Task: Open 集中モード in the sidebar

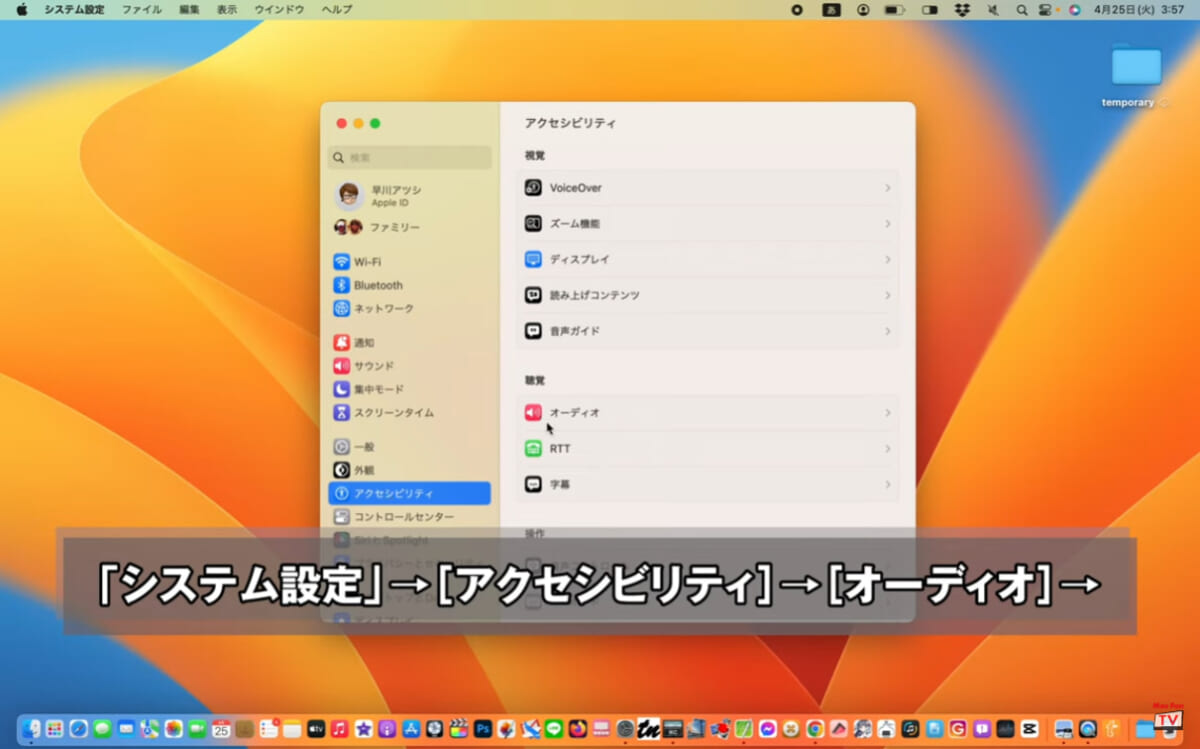Action: tap(410, 389)
